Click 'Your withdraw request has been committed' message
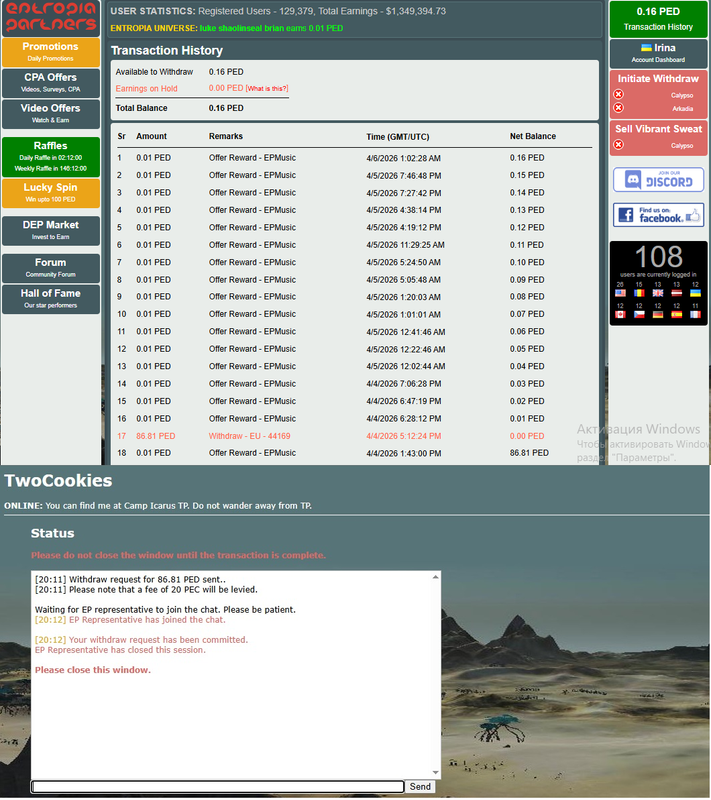The image size is (711, 800). click(158, 640)
